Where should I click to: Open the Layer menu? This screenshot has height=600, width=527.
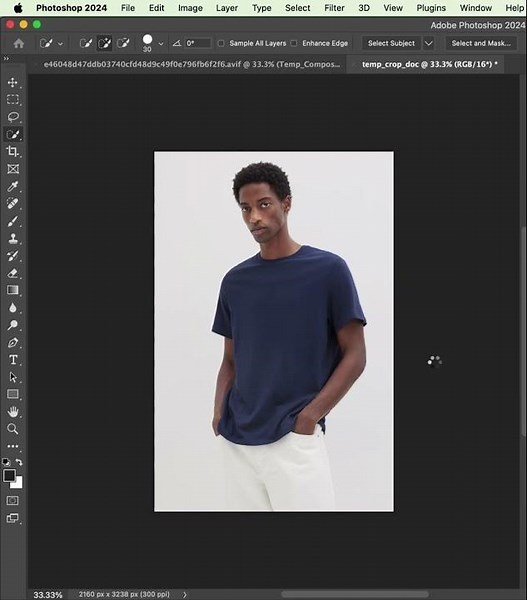[x=227, y=8]
